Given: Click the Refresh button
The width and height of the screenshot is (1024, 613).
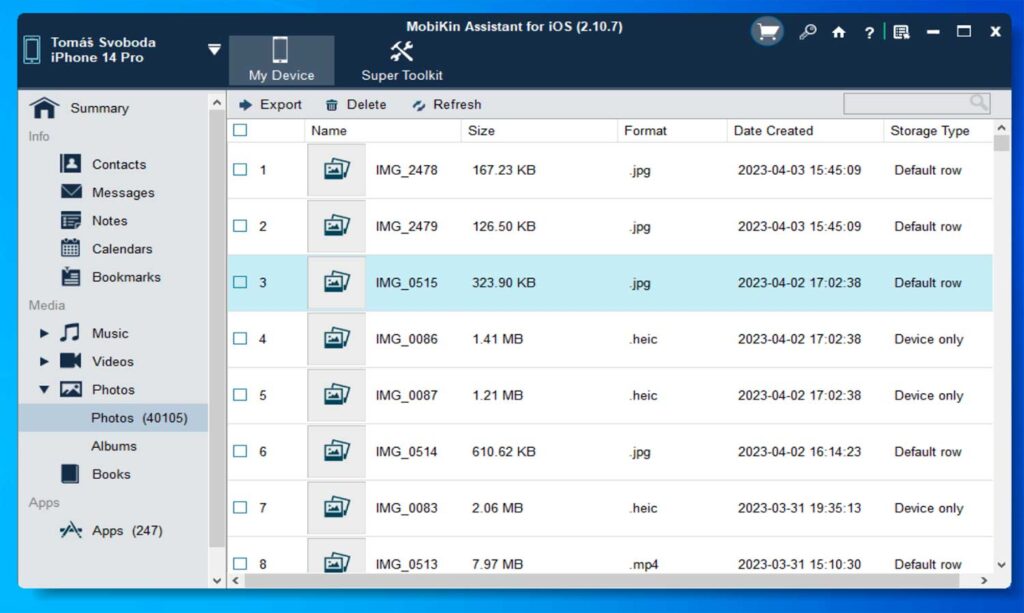Looking at the screenshot, I should 447,104.
